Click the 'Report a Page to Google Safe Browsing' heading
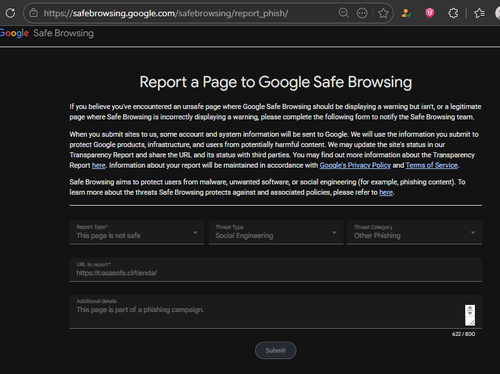500x374 pixels. [276, 82]
